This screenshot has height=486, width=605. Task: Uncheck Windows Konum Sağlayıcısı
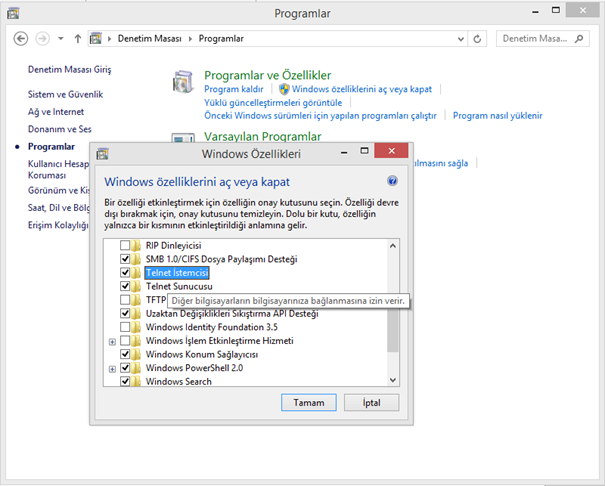tap(125, 354)
